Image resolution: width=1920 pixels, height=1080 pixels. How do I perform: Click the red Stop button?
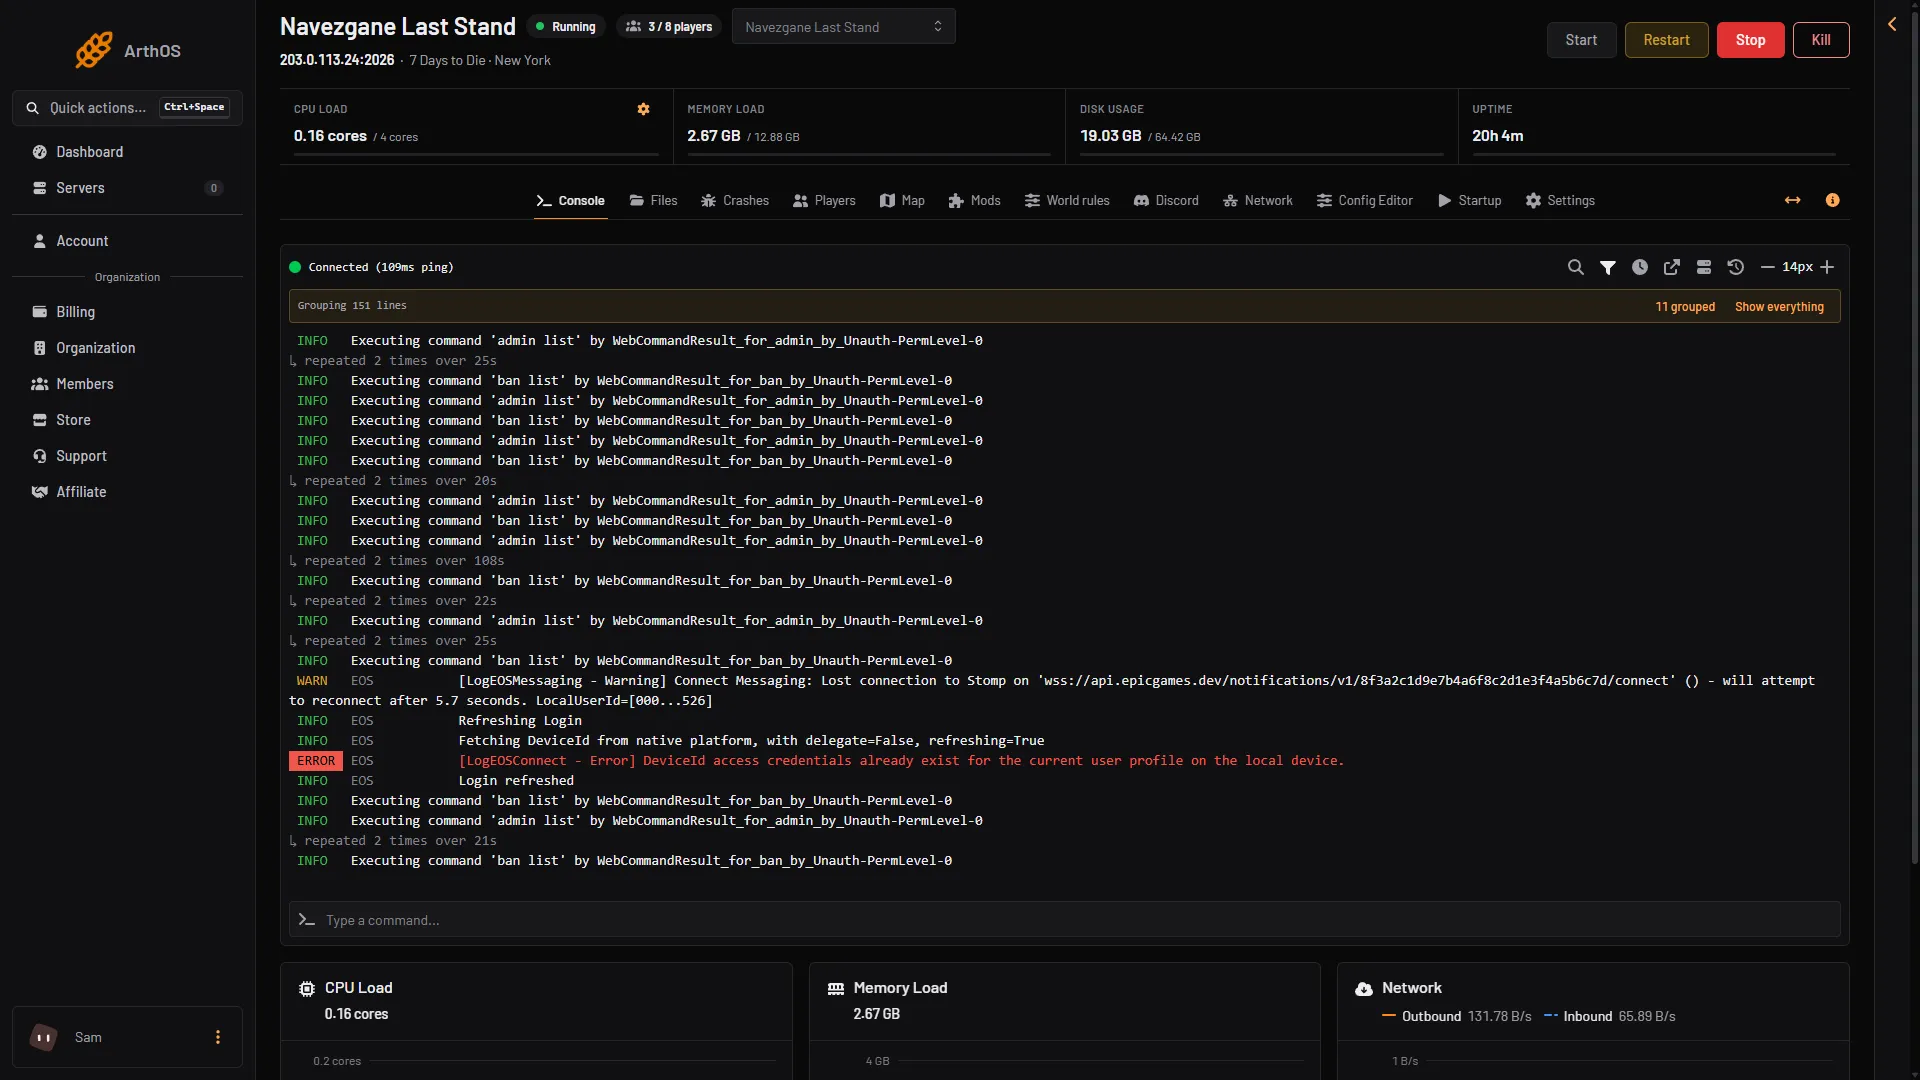tap(1750, 40)
